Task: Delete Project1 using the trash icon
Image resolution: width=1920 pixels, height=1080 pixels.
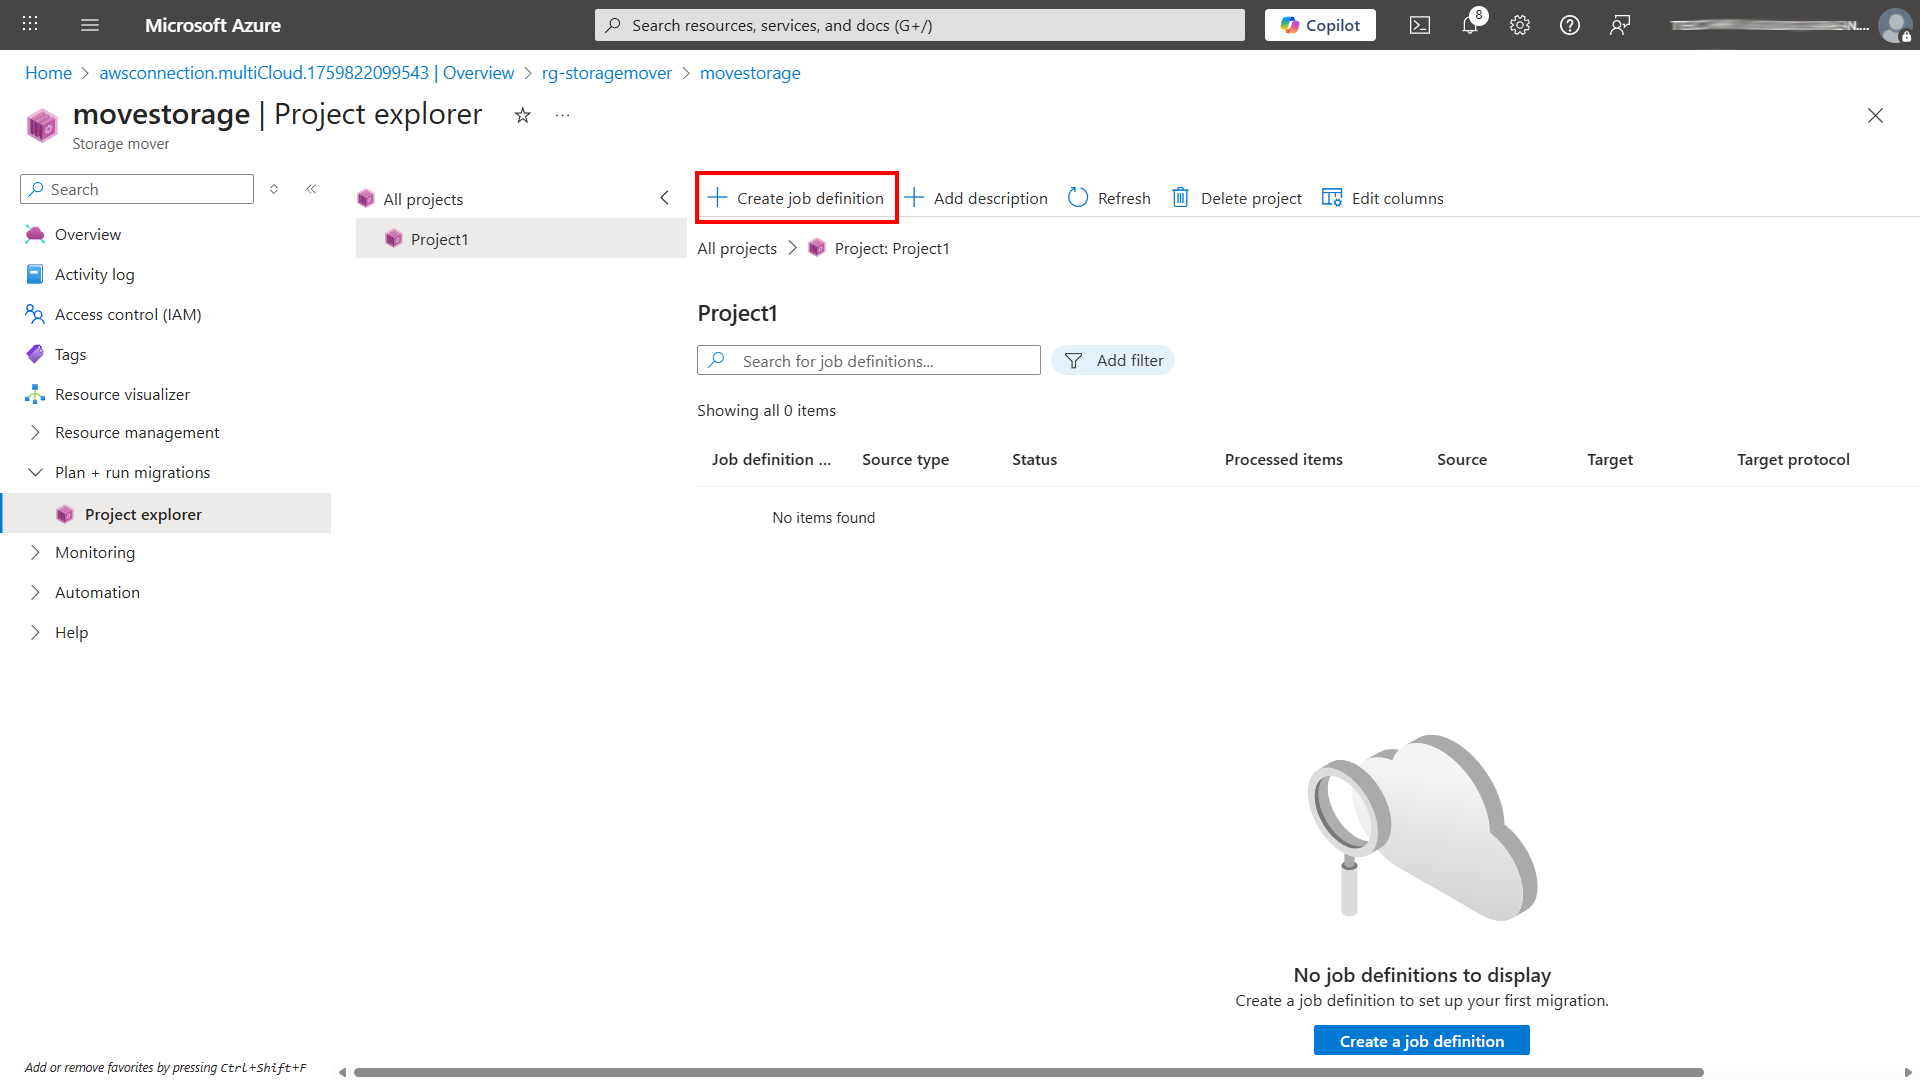Action: pos(1236,198)
